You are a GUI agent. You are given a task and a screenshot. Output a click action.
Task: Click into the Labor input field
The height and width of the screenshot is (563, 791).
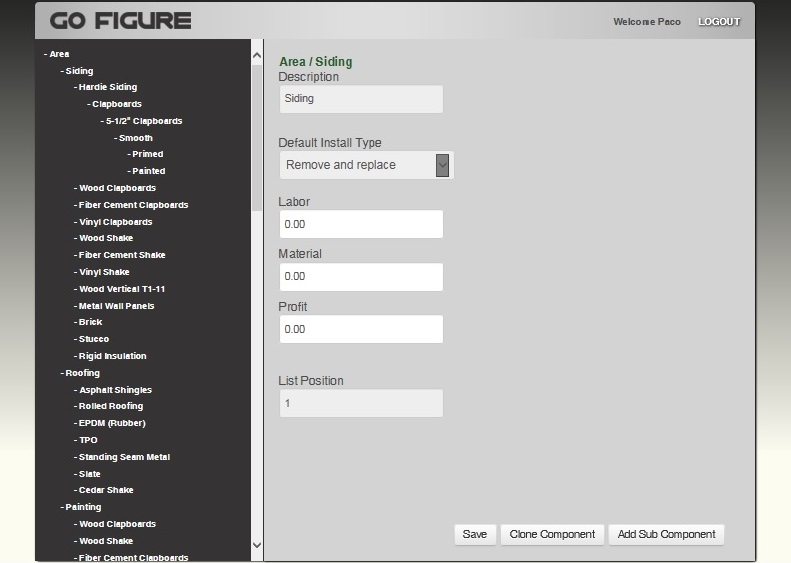360,224
